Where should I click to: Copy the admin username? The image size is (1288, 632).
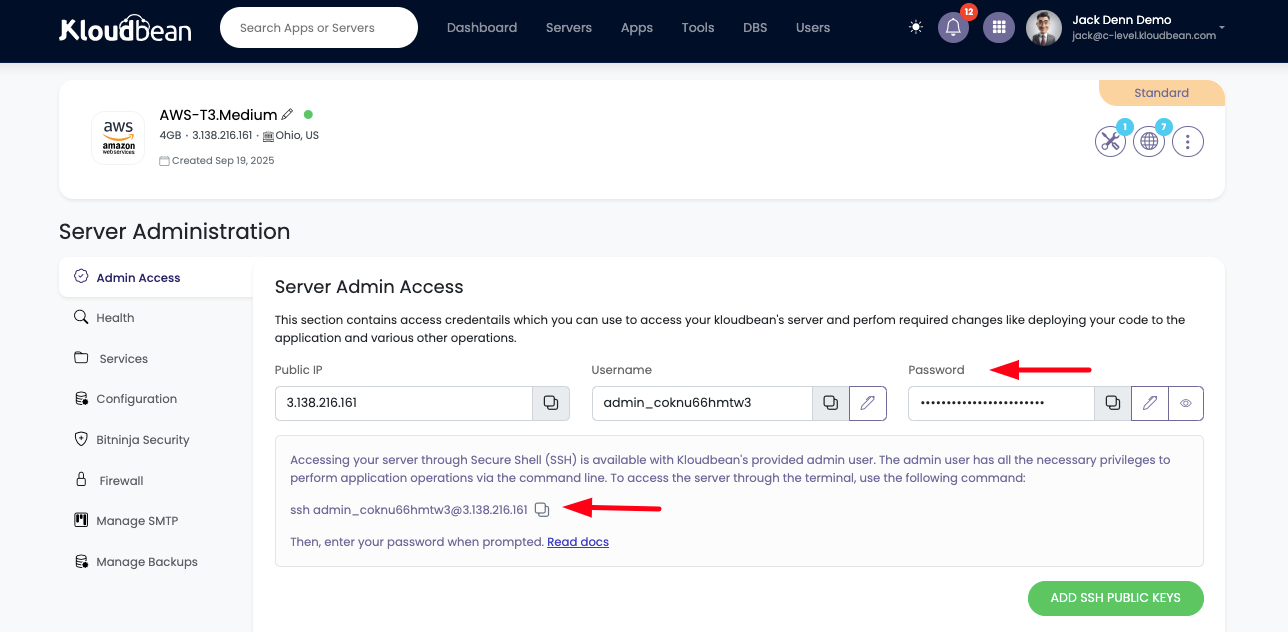tap(830, 403)
